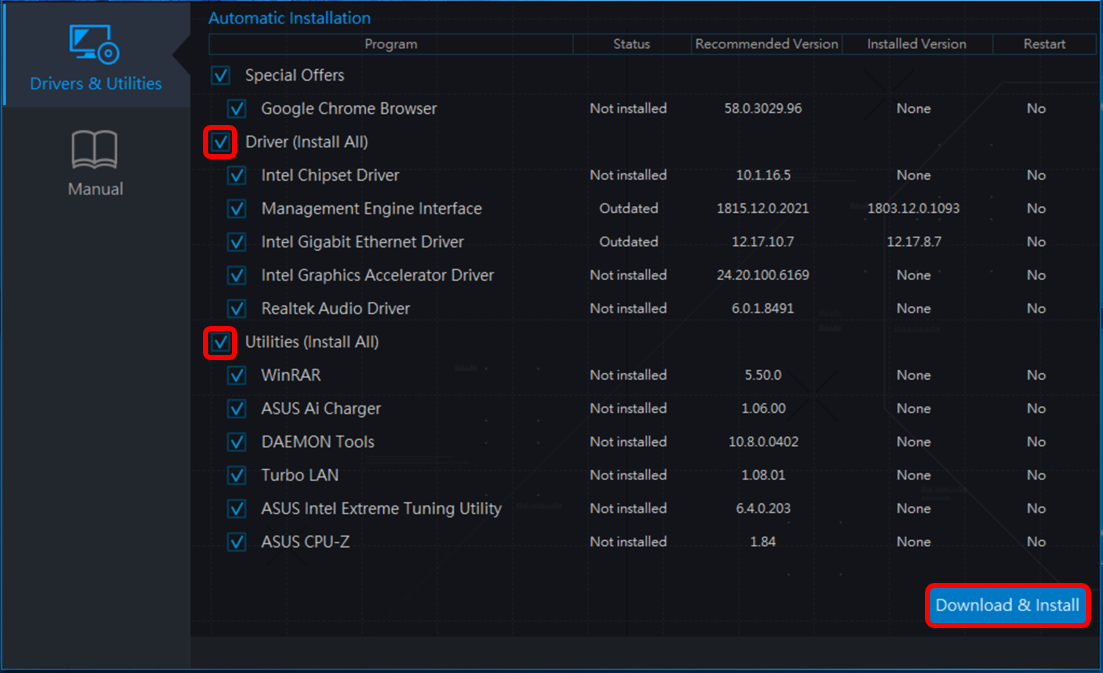The image size is (1103, 673).
Task: Click the ASUS Ai Charger name
Action: [321, 409]
